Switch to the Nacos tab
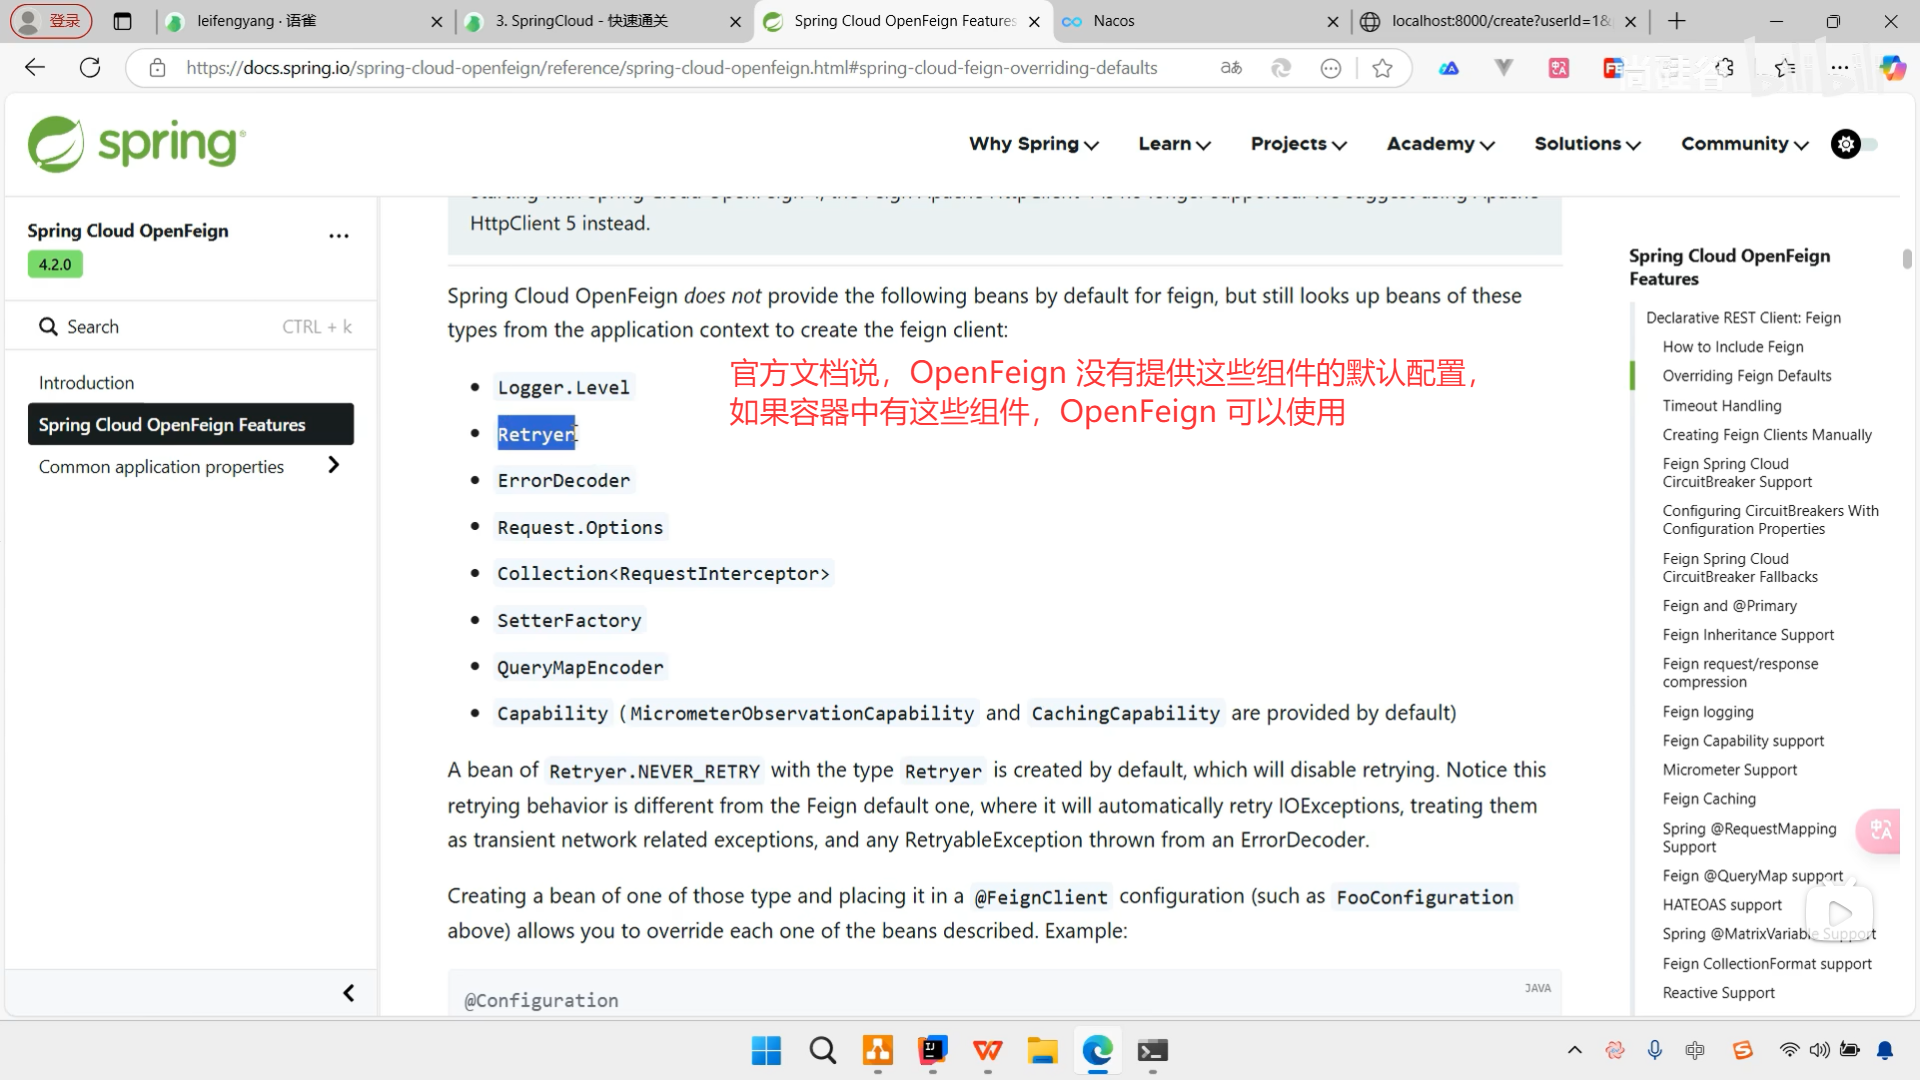Viewport: 1920px width, 1080px height. (1113, 21)
